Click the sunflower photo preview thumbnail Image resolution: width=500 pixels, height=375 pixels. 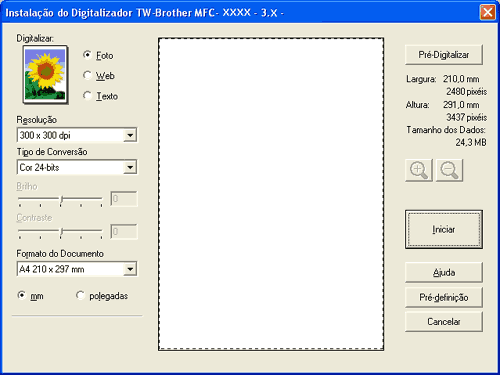pos(45,75)
